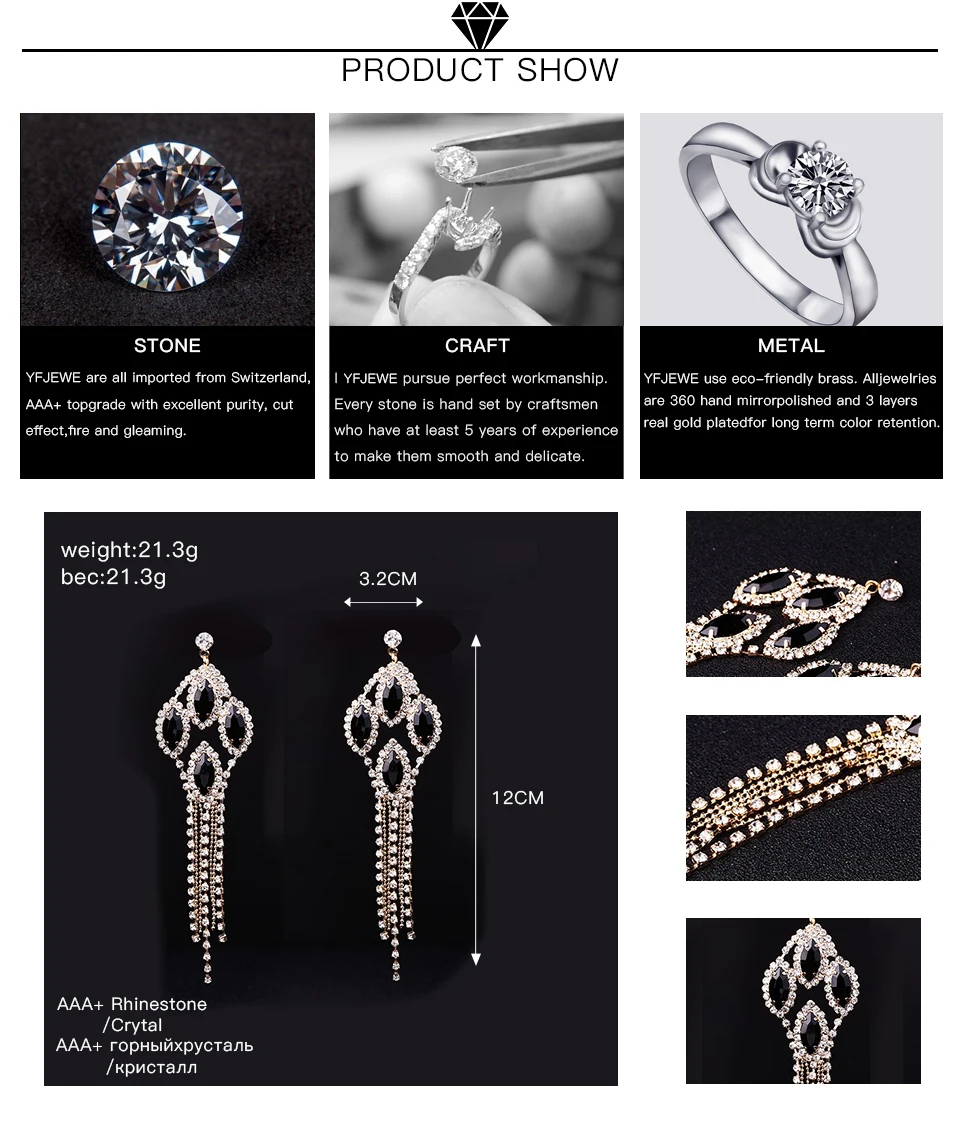960x1124 pixels.
Task: Click the PRODUCT SHOW heading
Action: 480,70
